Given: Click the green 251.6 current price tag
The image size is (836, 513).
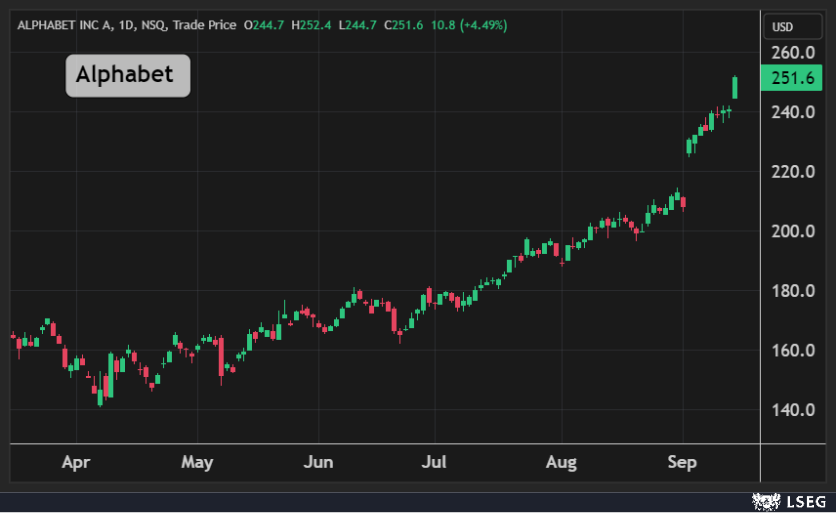Looking at the screenshot, I should [791, 80].
